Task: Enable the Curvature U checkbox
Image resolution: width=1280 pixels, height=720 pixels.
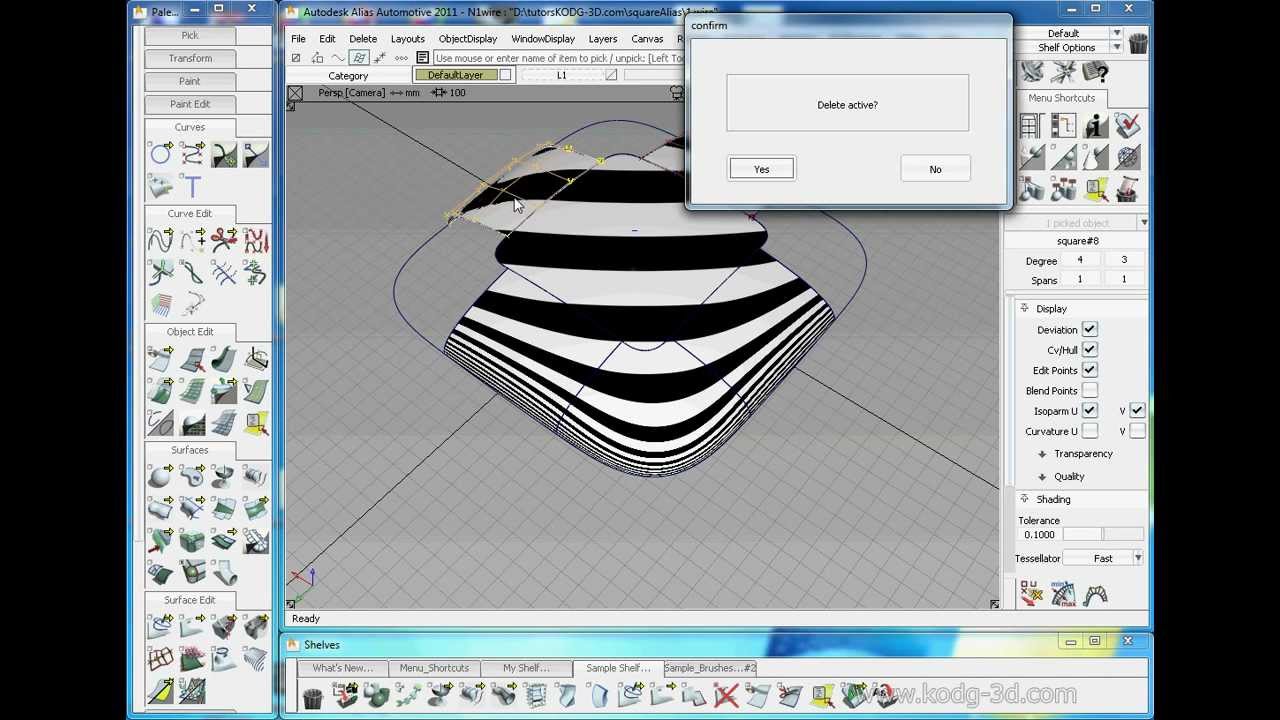Action: [x=1089, y=431]
